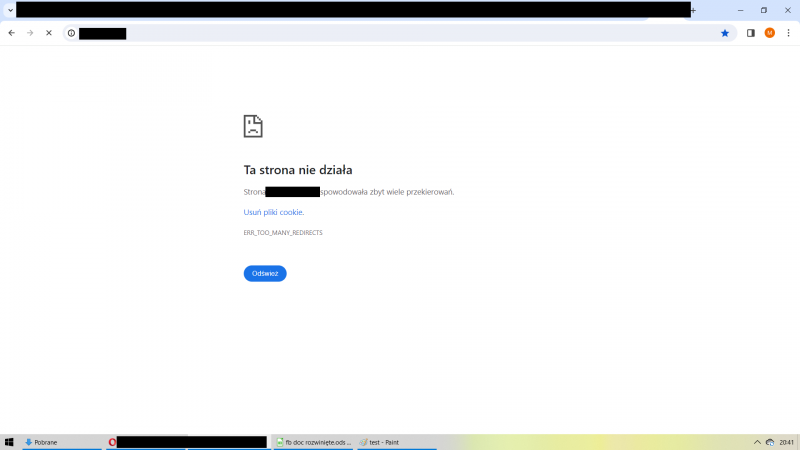Expand the tab search dropdown
Viewport: 800px width, 450px height.
point(10,10)
